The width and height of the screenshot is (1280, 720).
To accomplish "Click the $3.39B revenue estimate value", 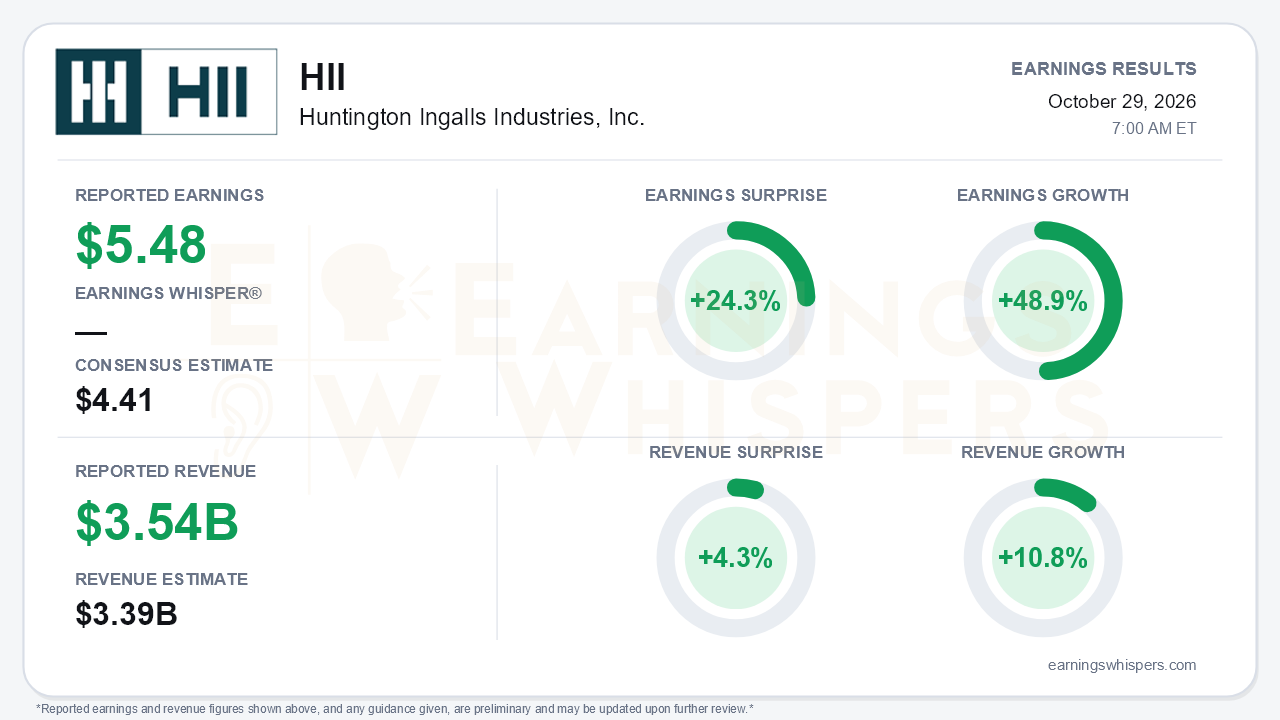I will (127, 614).
